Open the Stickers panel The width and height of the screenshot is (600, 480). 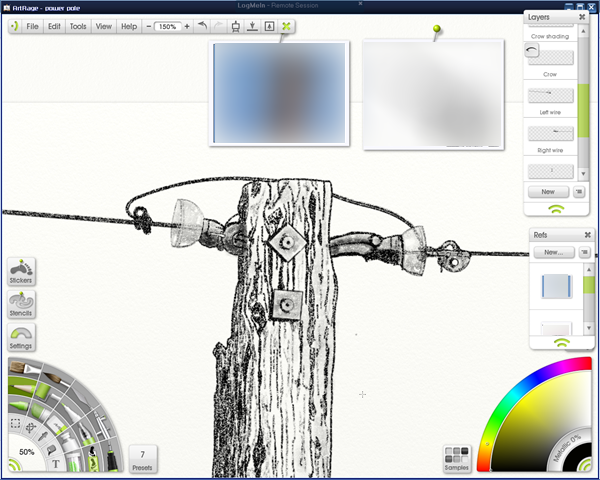pyautogui.click(x=21, y=271)
